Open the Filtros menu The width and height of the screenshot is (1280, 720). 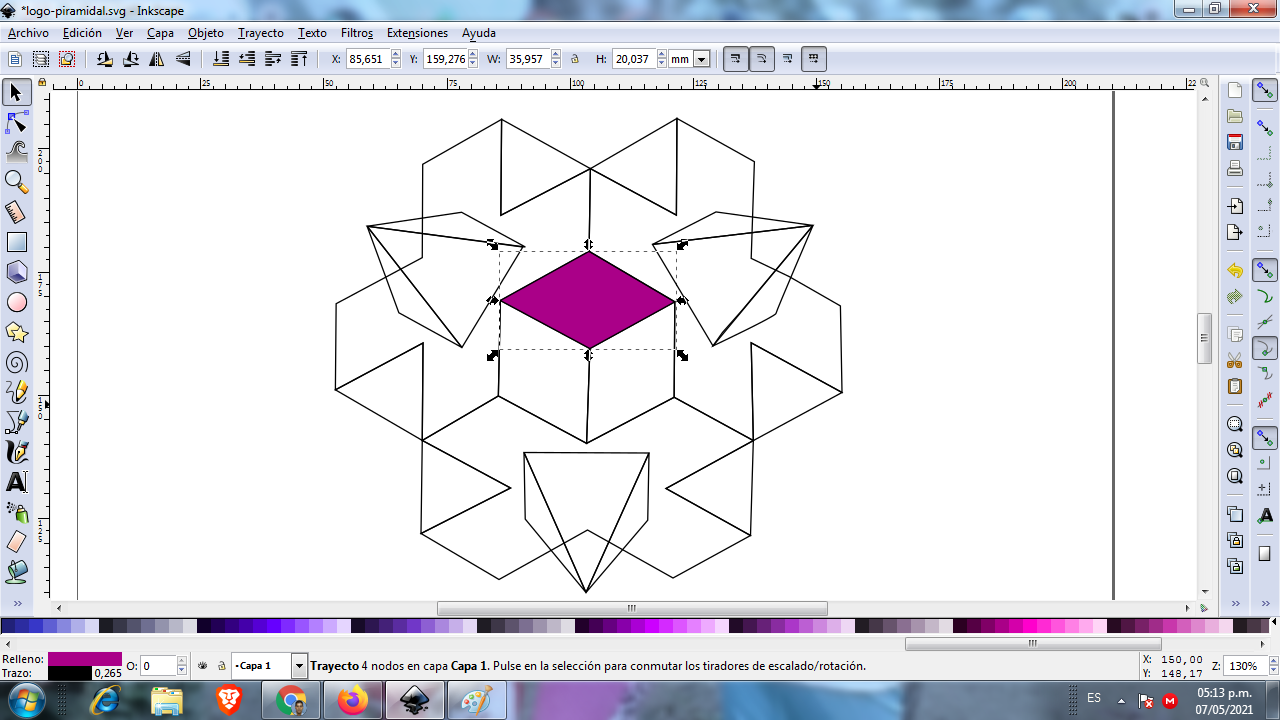click(357, 33)
